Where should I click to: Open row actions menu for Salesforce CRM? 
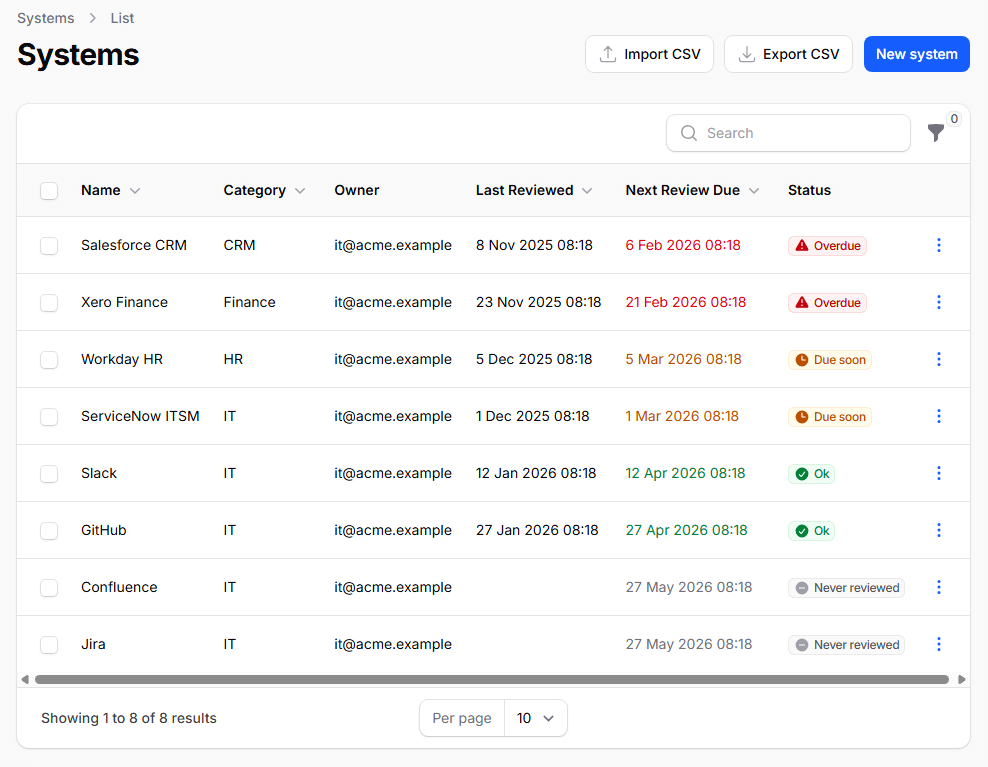(939, 245)
